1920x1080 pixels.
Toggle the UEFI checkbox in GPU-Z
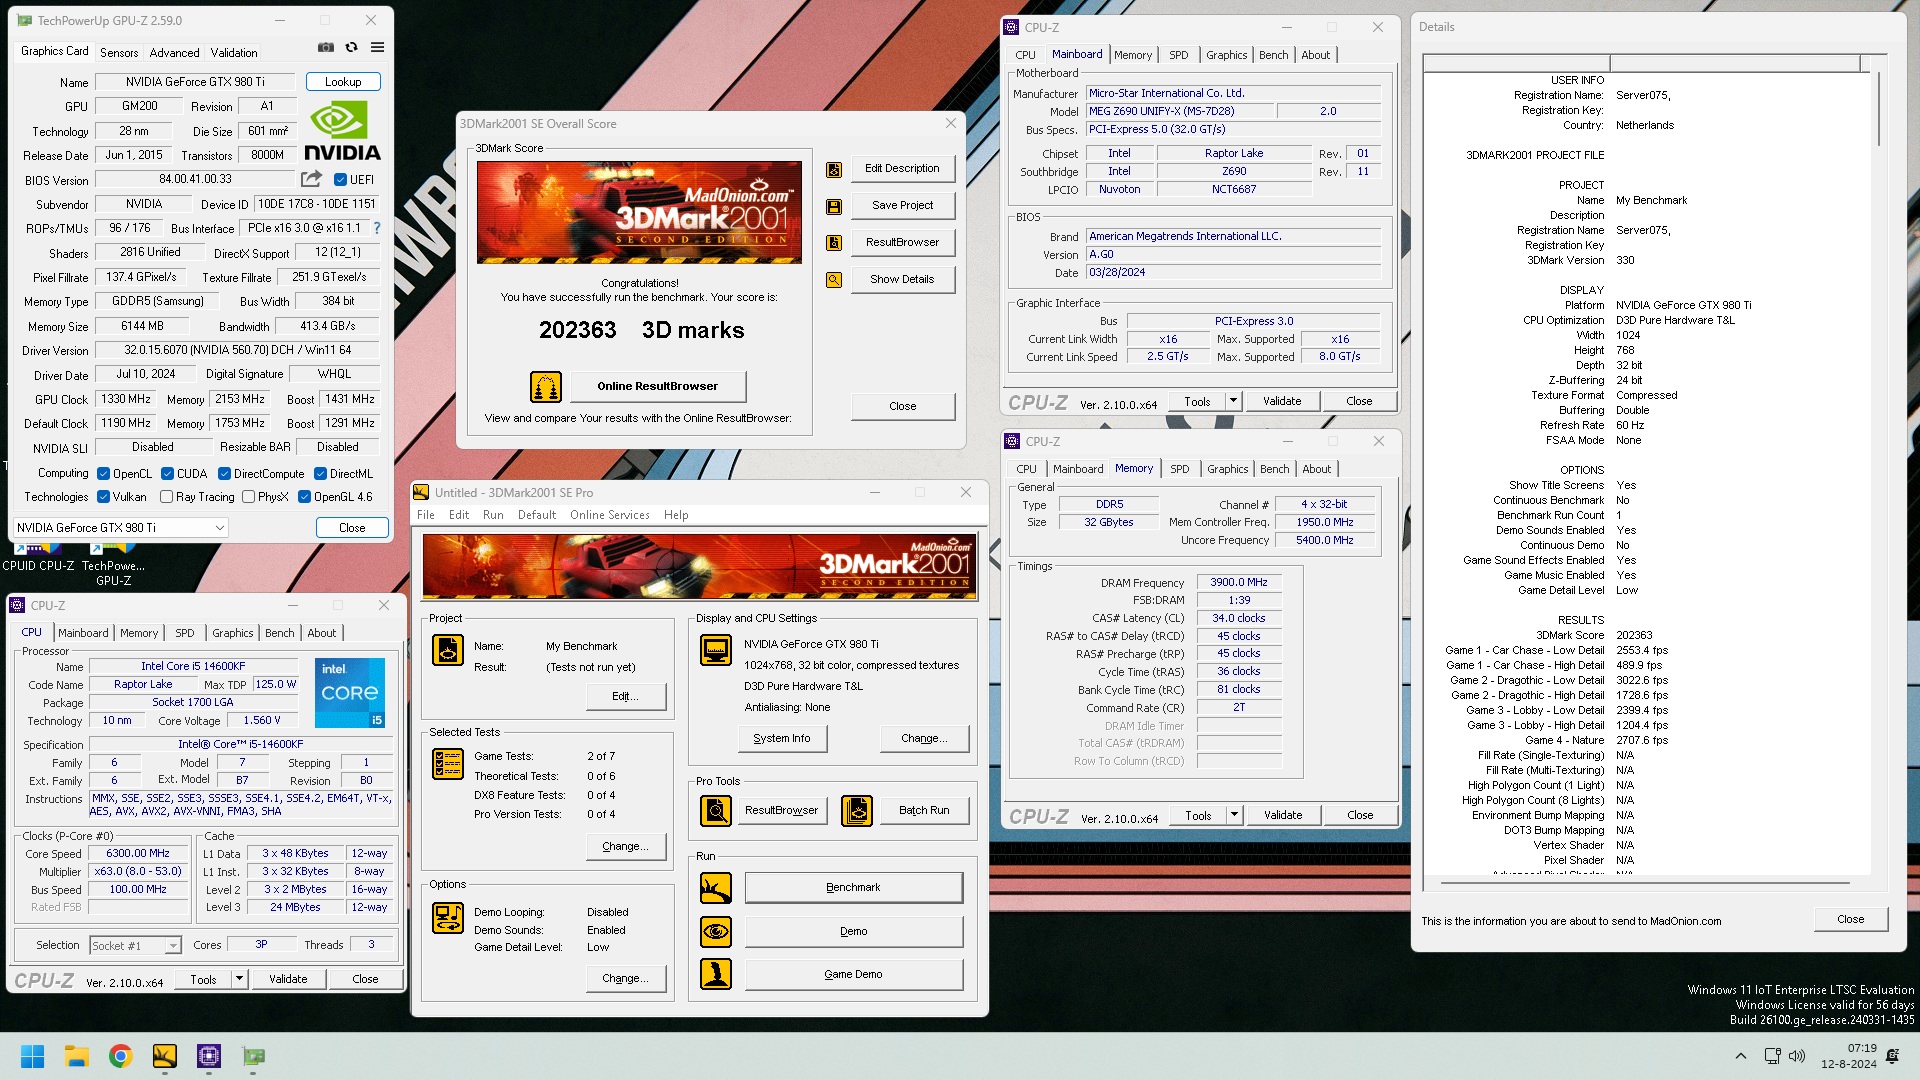coord(340,180)
